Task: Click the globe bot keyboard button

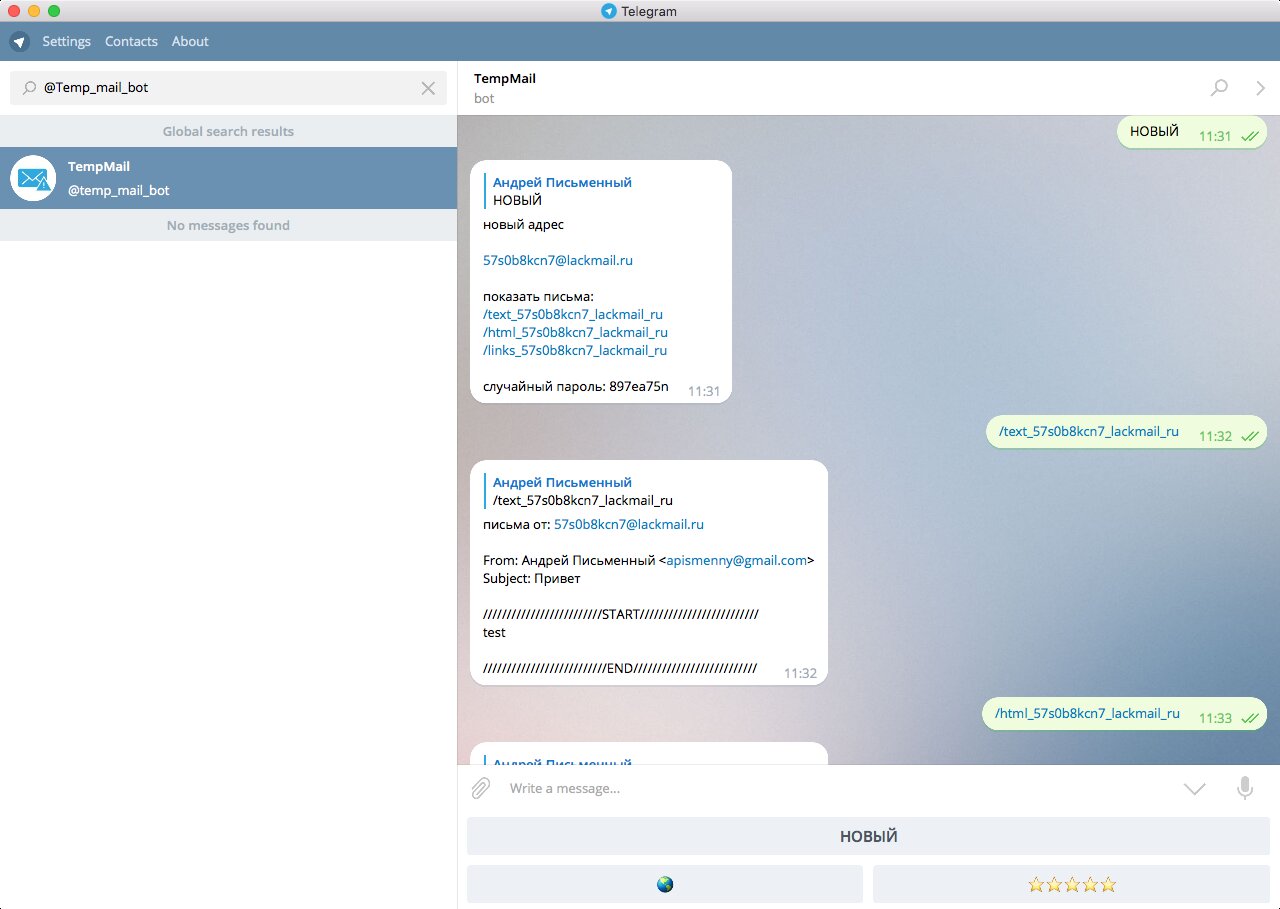Action: [665, 884]
